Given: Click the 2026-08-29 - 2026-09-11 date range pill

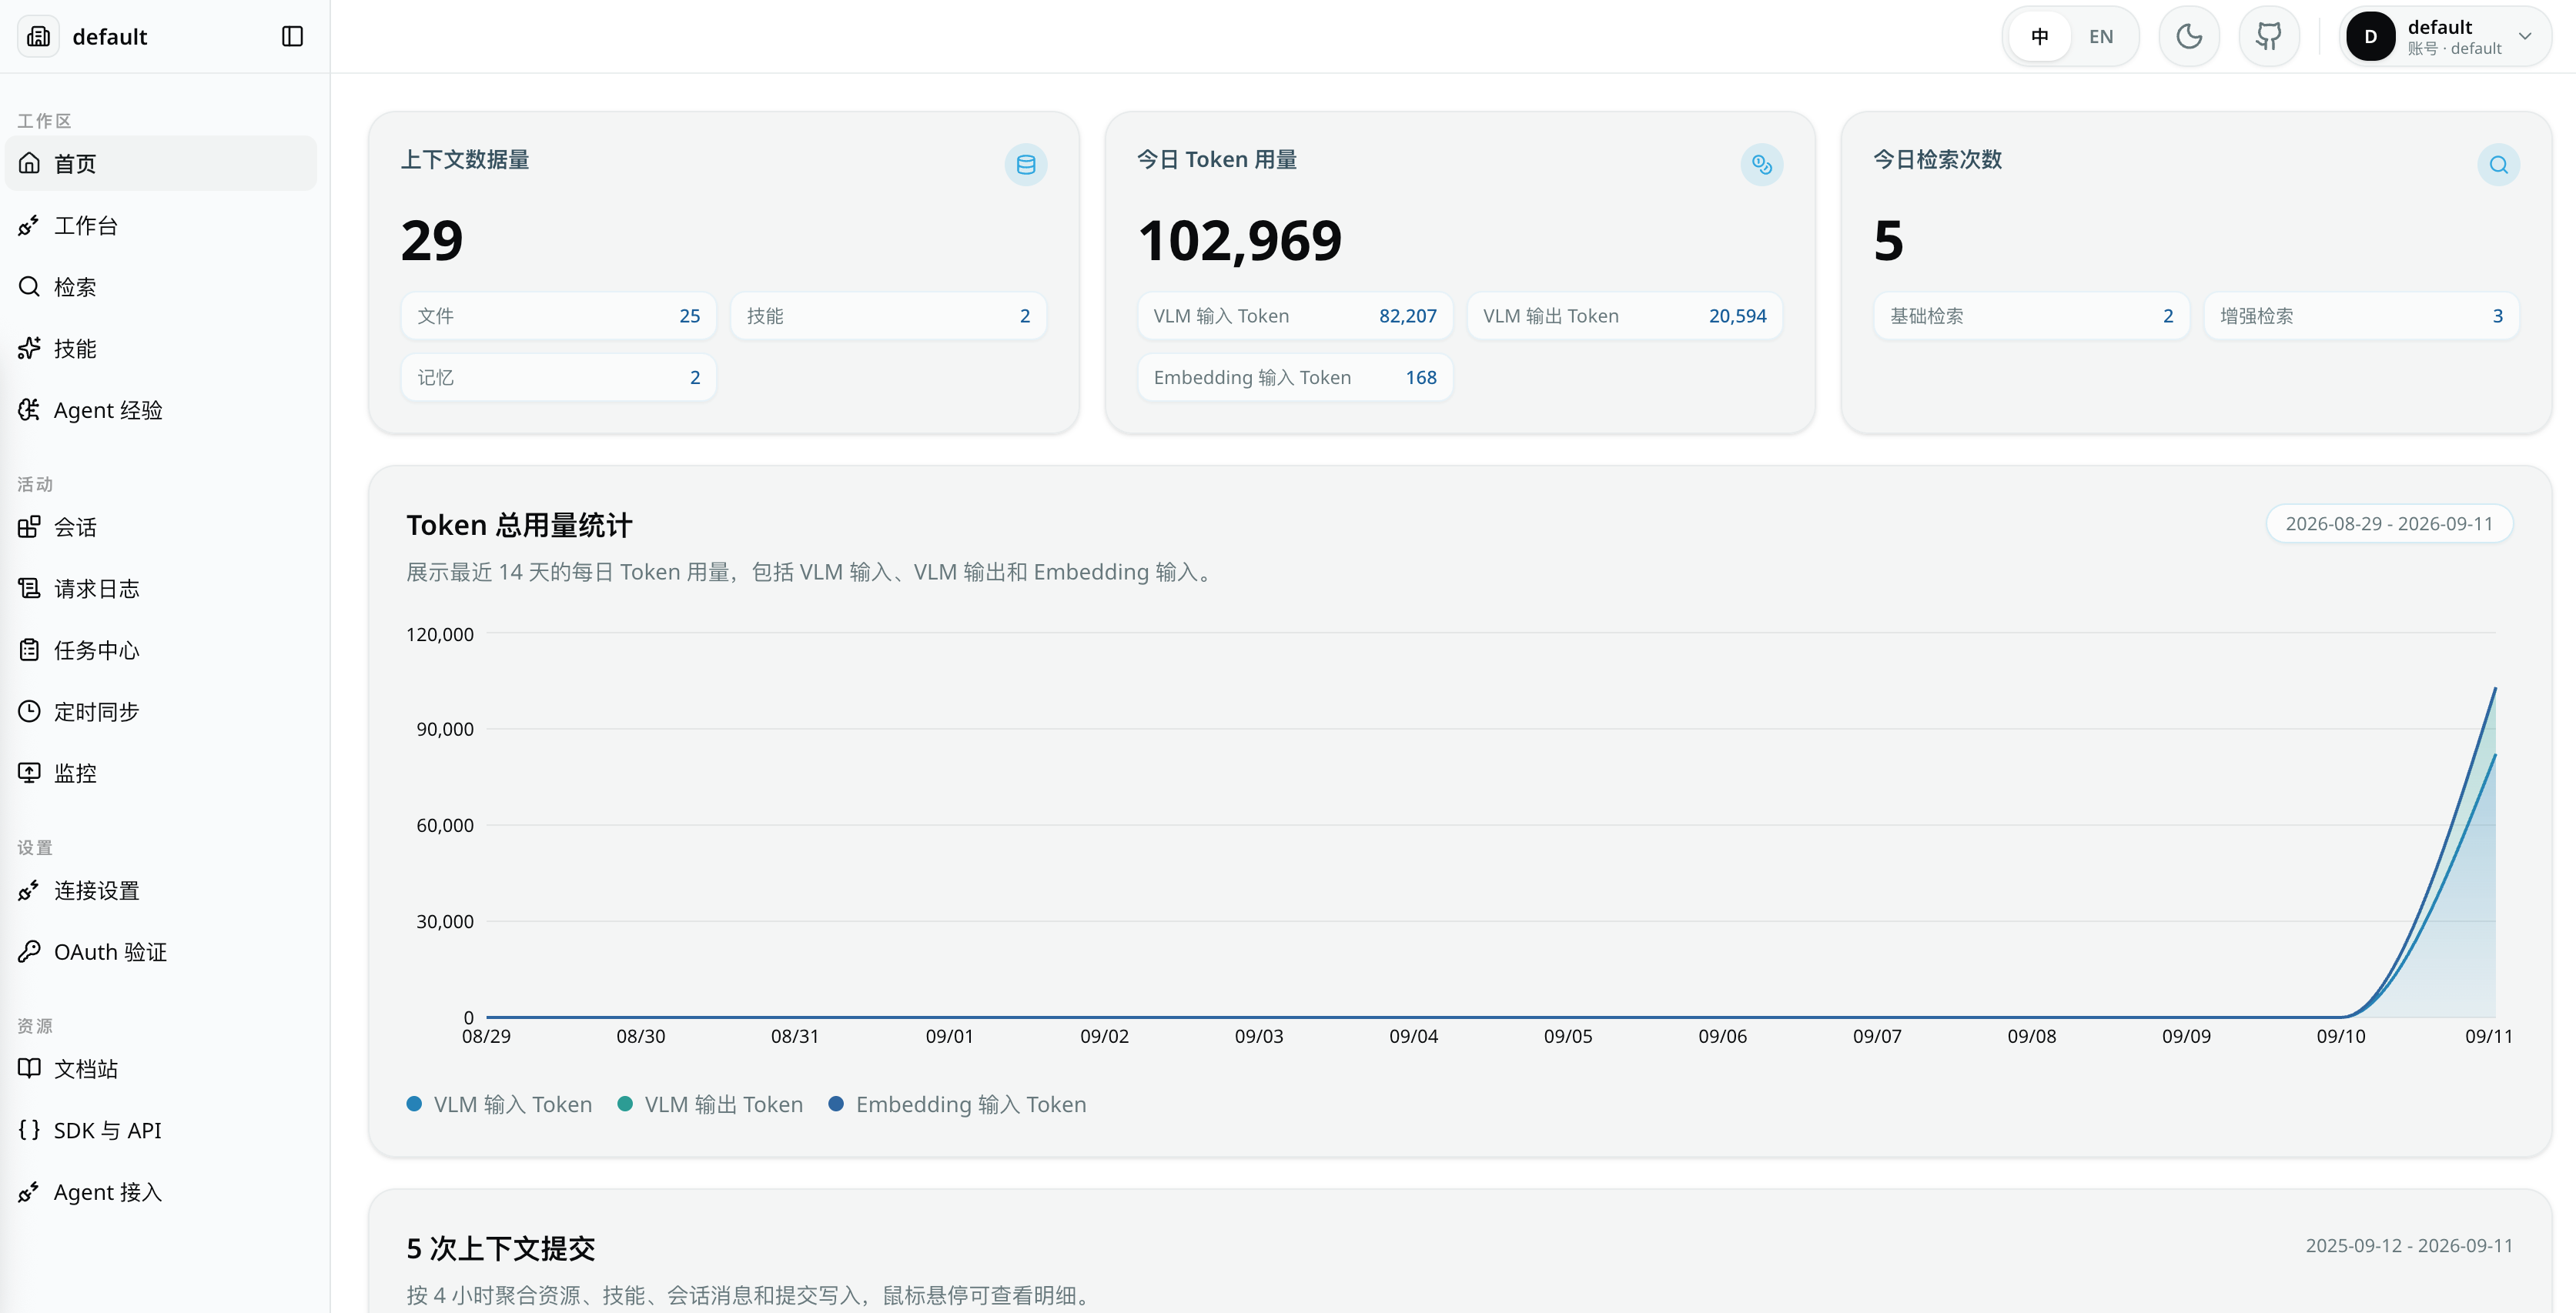Looking at the screenshot, I should (x=2389, y=524).
